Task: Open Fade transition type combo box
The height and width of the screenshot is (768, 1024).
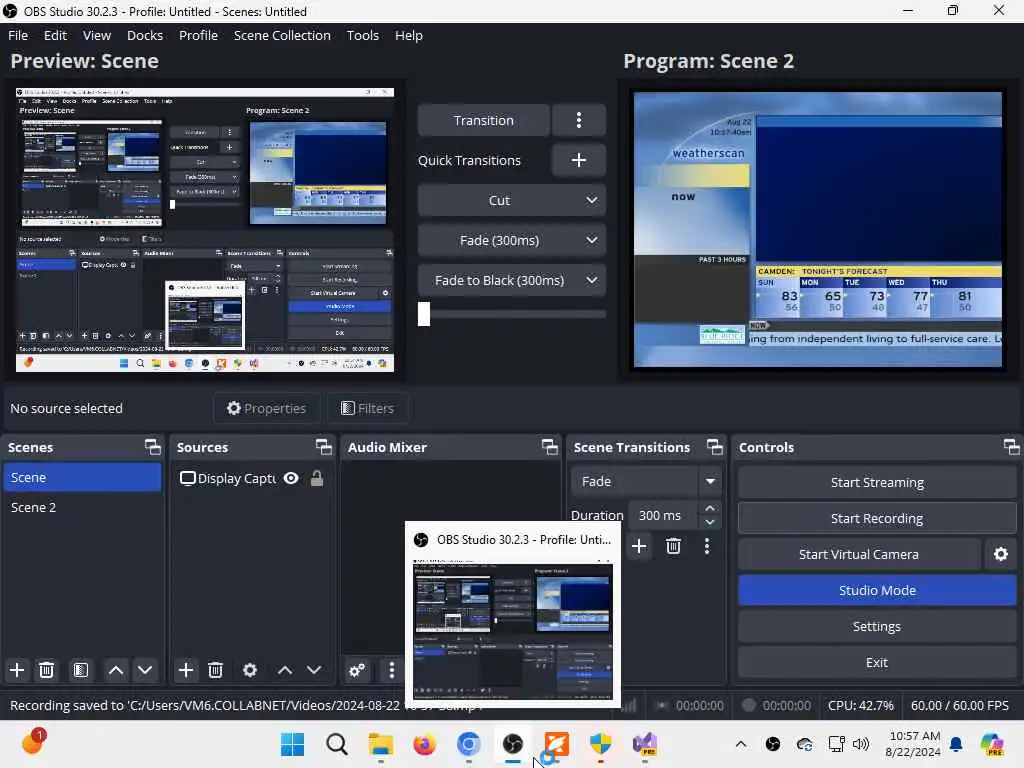Action: click(645, 481)
